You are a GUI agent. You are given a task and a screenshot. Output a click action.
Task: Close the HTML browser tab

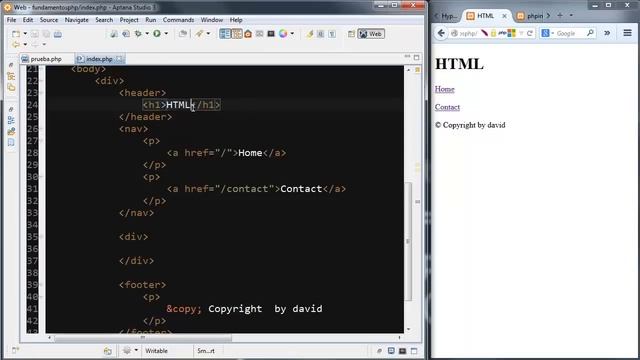click(504, 16)
